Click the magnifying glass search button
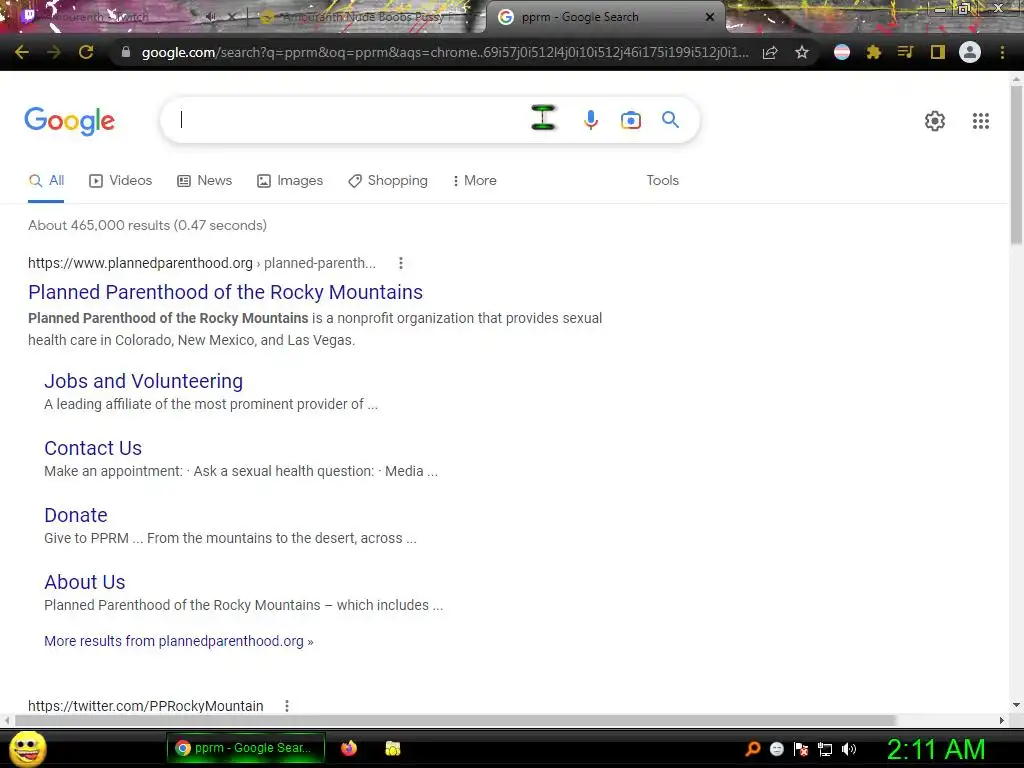The height and width of the screenshot is (768, 1024). 671,120
